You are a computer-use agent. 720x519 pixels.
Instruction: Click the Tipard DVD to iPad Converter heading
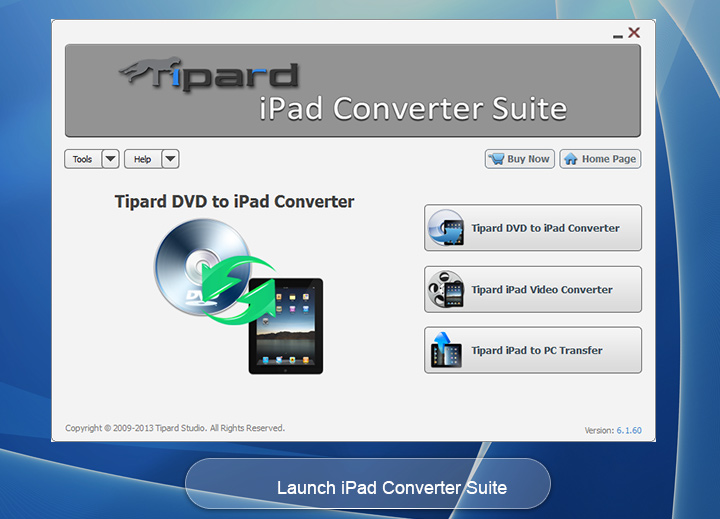[234, 202]
